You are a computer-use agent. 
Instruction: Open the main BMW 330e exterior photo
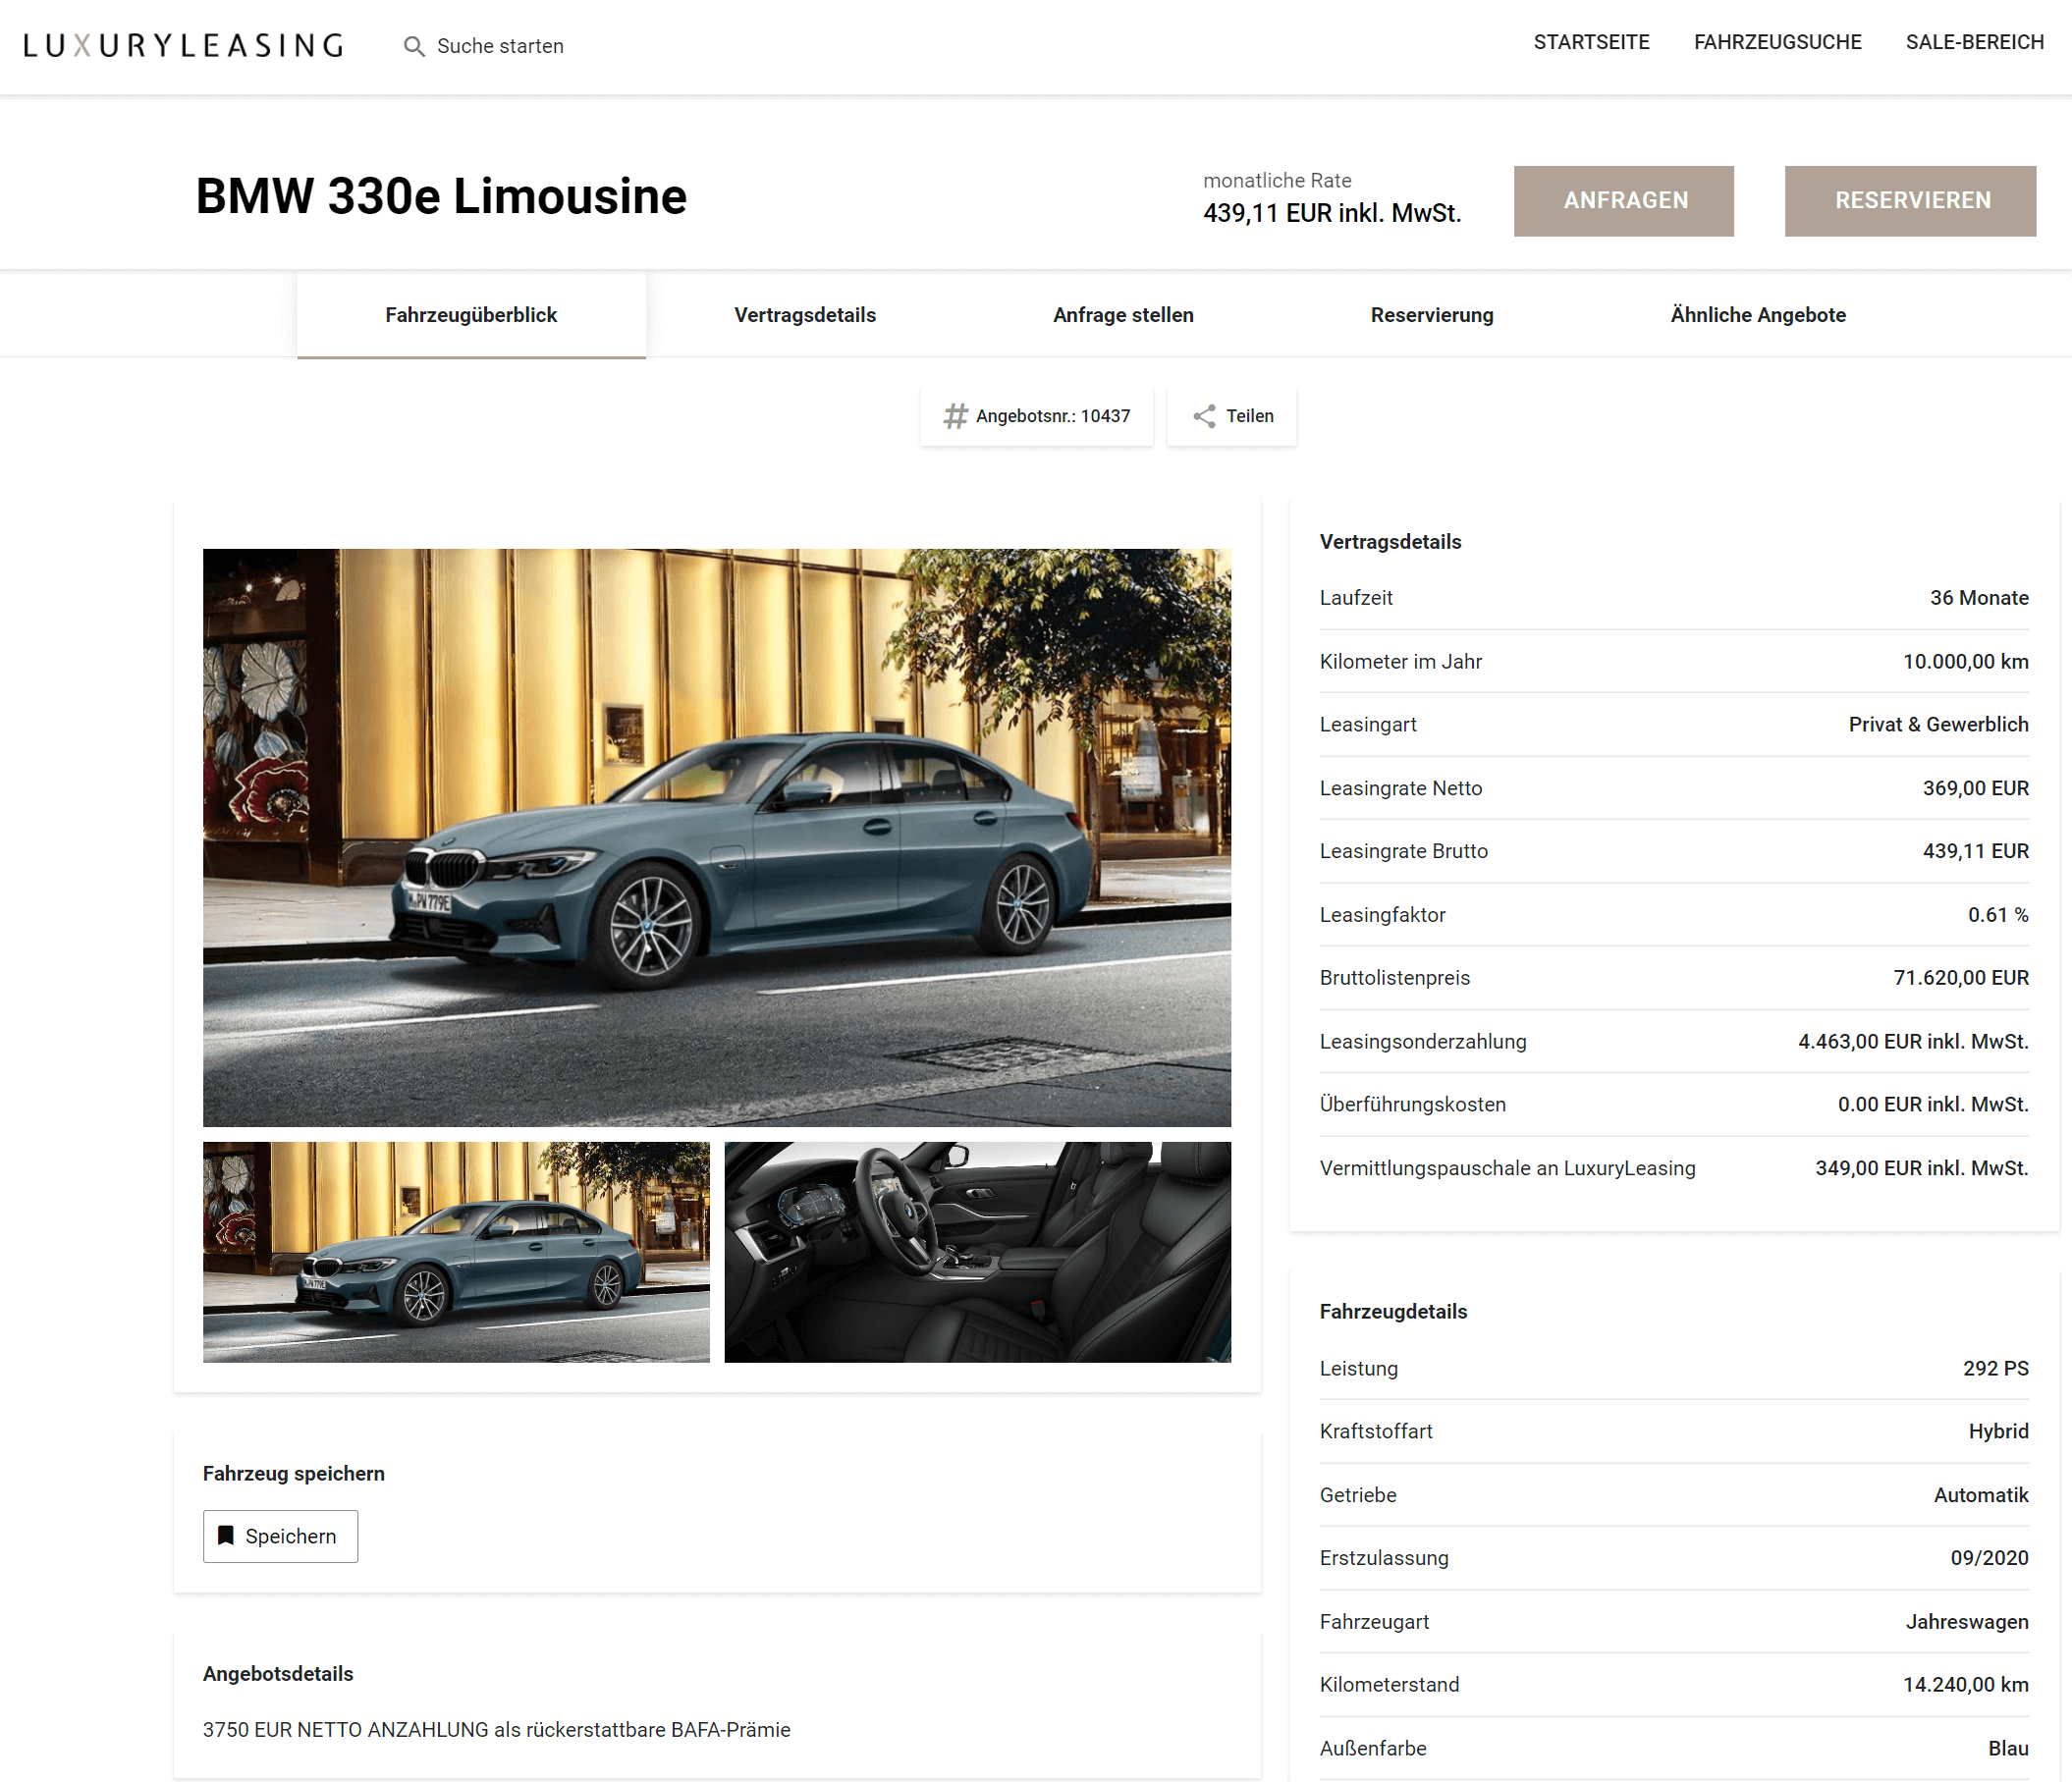[x=717, y=838]
